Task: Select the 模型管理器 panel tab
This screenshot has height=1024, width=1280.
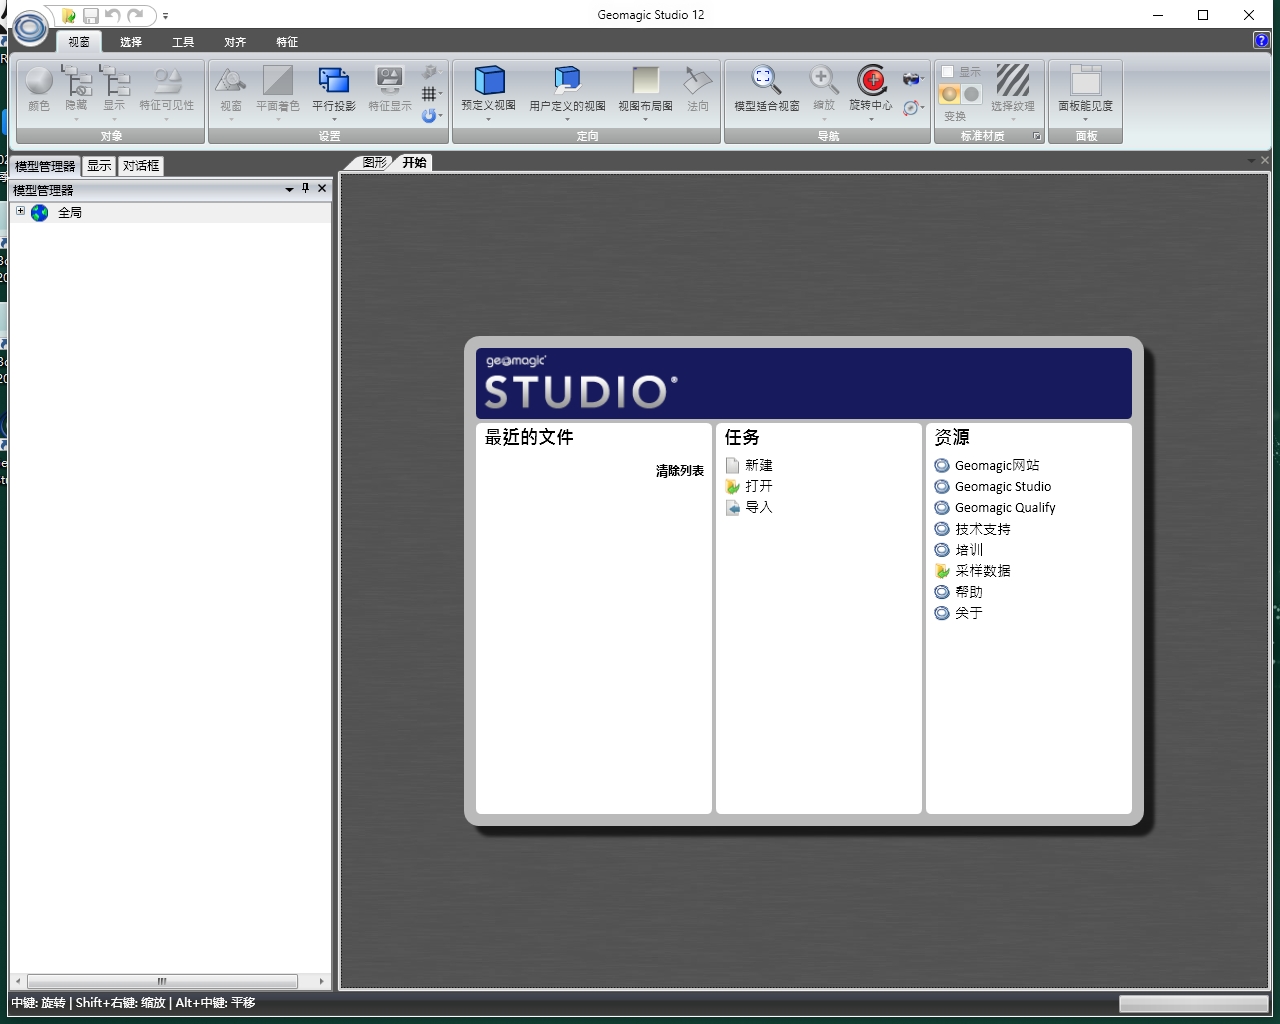Action: tap(45, 166)
